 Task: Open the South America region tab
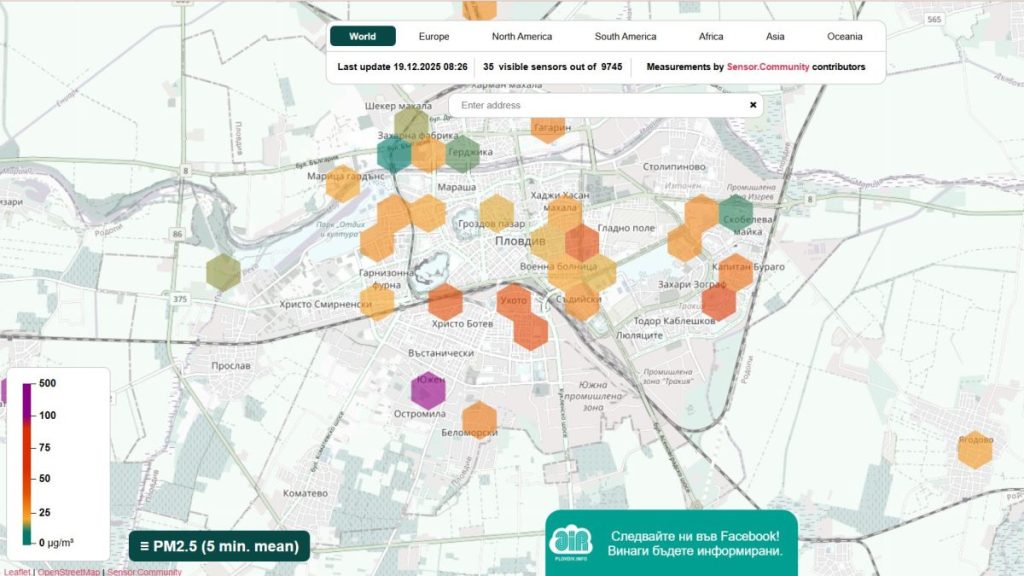(x=625, y=37)
